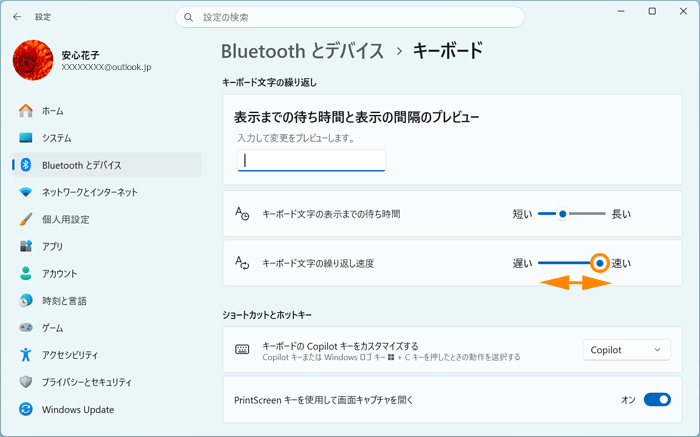Click the back arrow icon
The image size is (700, 437).
[x=17, y=17]
